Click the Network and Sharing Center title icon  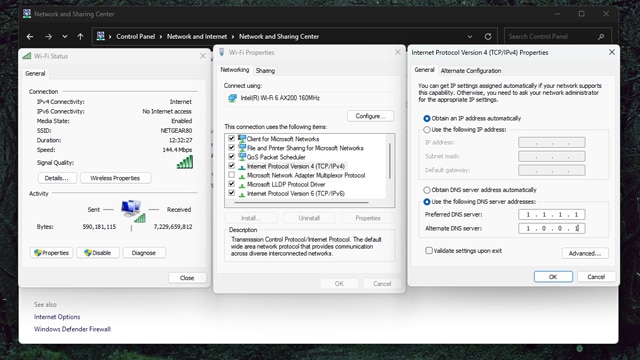point(27,13)
